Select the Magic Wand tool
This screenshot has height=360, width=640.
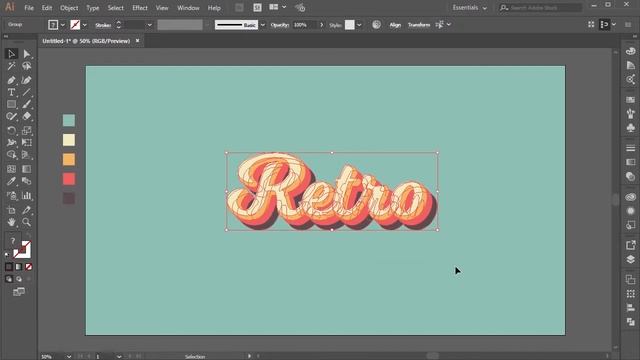coord(11,66)
